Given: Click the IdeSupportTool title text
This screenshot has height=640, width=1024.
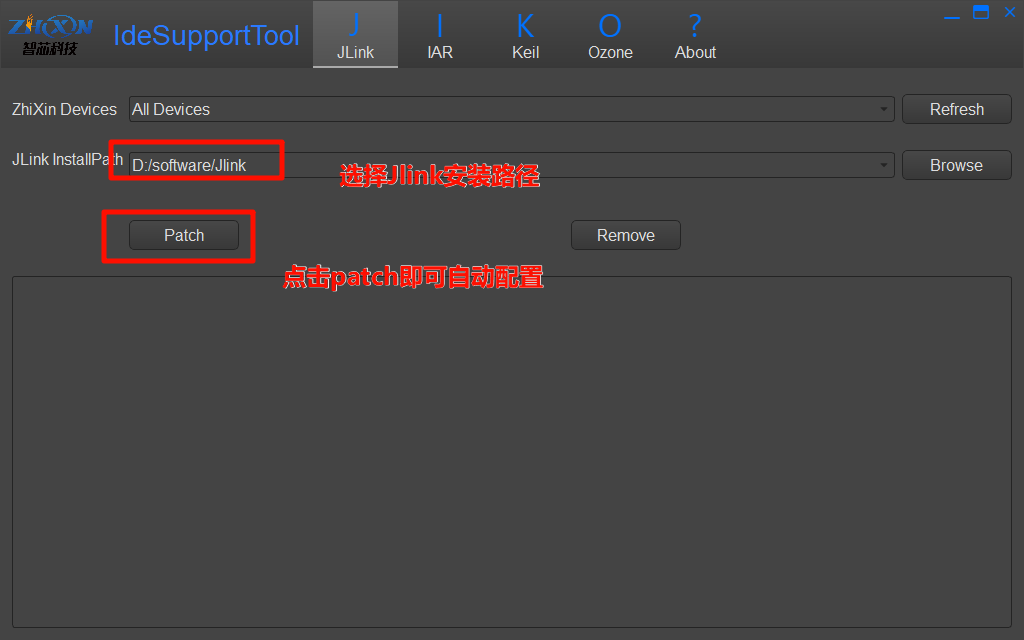Looking at the screenshot, I should tap(206, 36).
